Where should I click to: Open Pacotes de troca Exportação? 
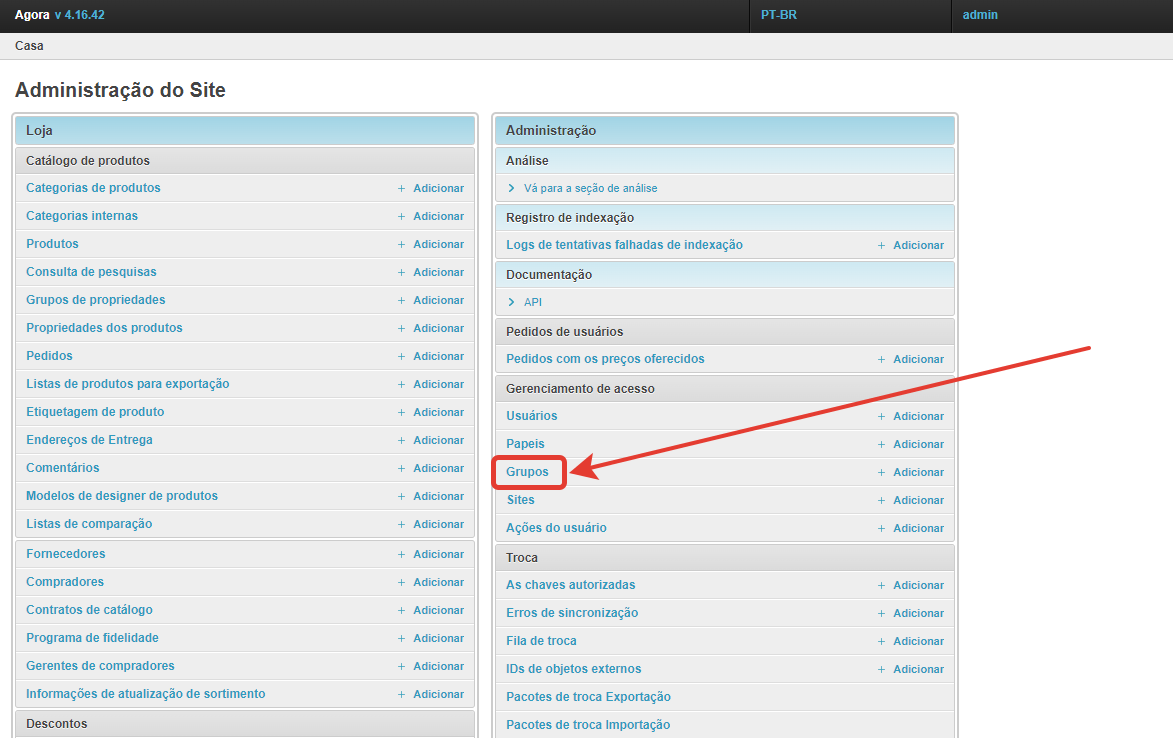(588, 697)
